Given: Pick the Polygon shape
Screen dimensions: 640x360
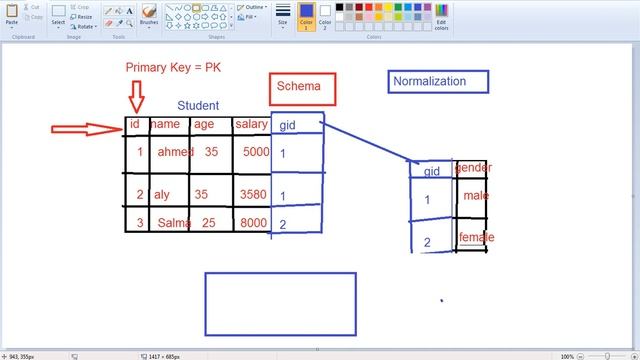Looking at the screenshot, I should click(214, 8).
